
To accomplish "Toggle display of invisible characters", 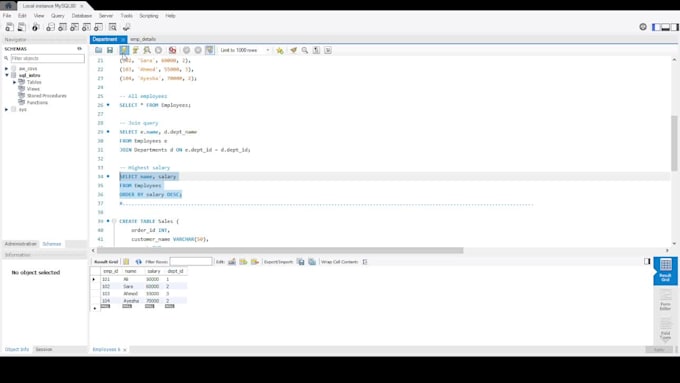I will [317, 50].
